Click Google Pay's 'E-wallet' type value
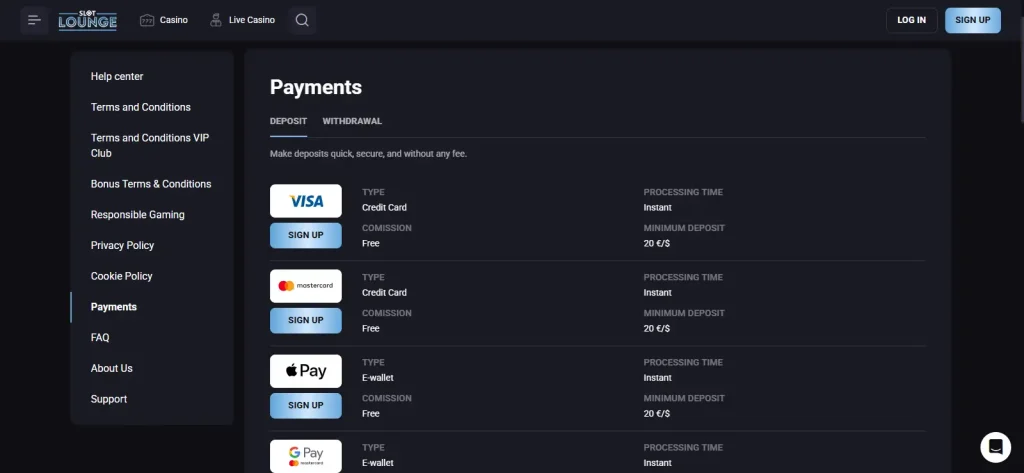1024x473 pixels. 377,463
